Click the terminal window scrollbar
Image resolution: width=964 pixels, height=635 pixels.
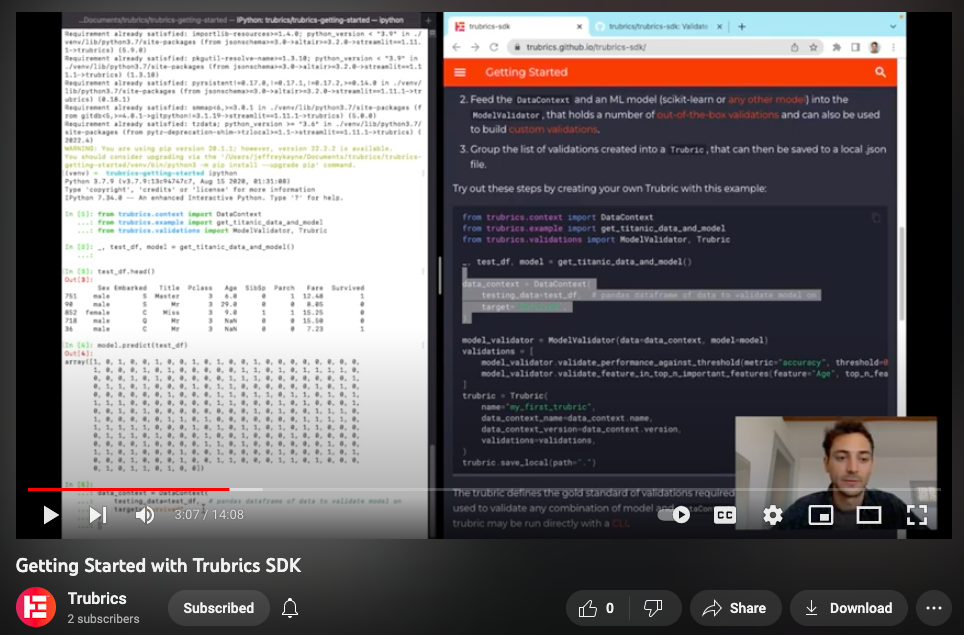click(x=432, y=492)
